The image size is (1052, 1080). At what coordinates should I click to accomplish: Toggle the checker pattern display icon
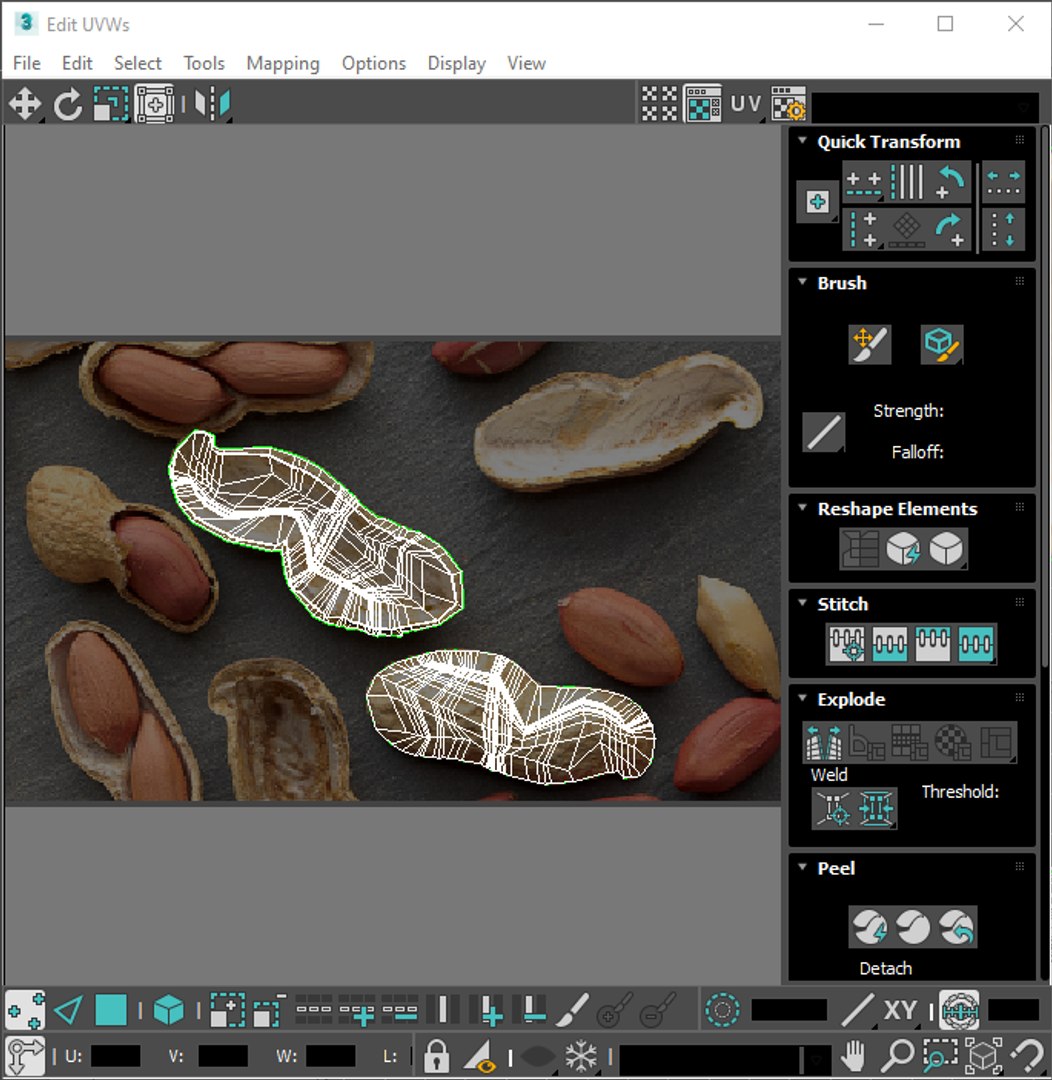click(660, 104)
